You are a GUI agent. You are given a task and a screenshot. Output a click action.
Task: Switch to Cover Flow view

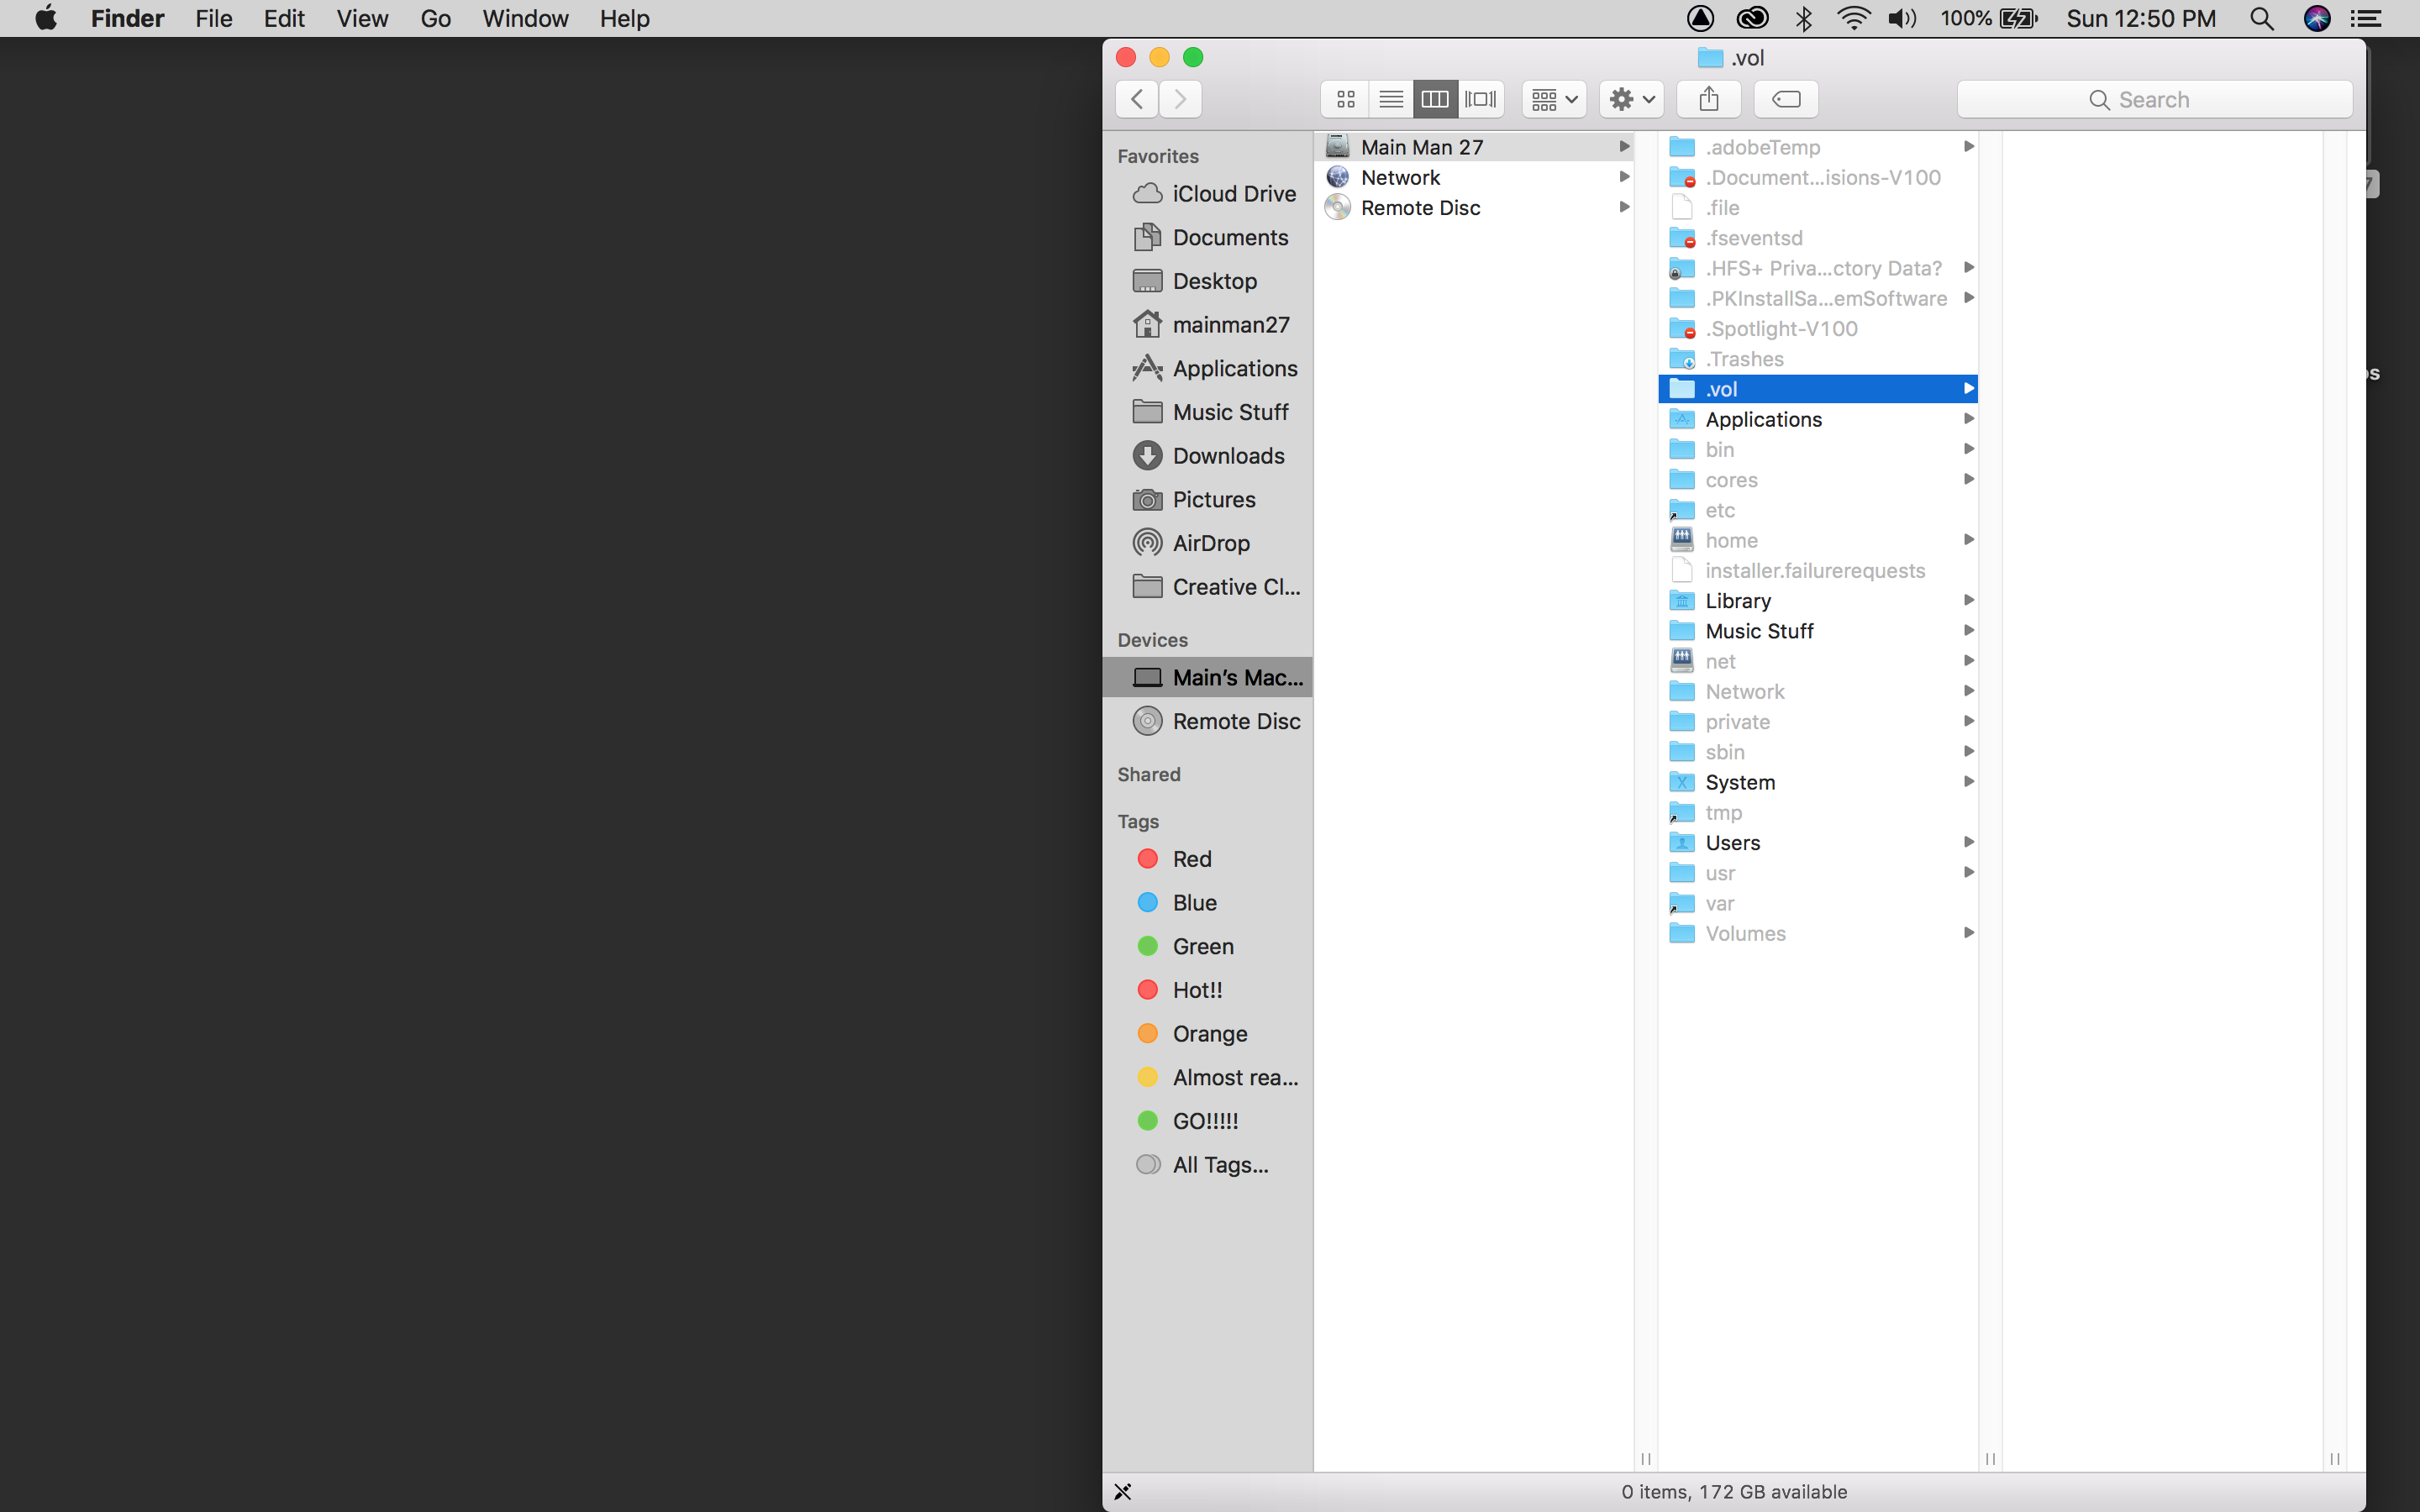(1480, 99)
